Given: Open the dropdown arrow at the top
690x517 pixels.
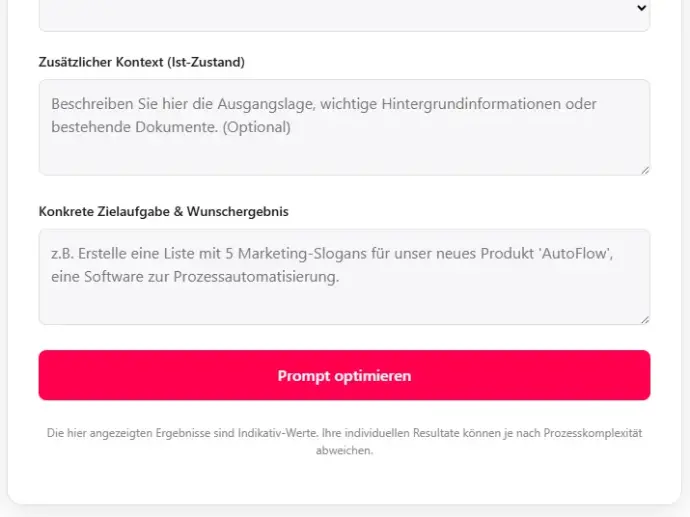Looking at the screenshot, I should 641,8.
